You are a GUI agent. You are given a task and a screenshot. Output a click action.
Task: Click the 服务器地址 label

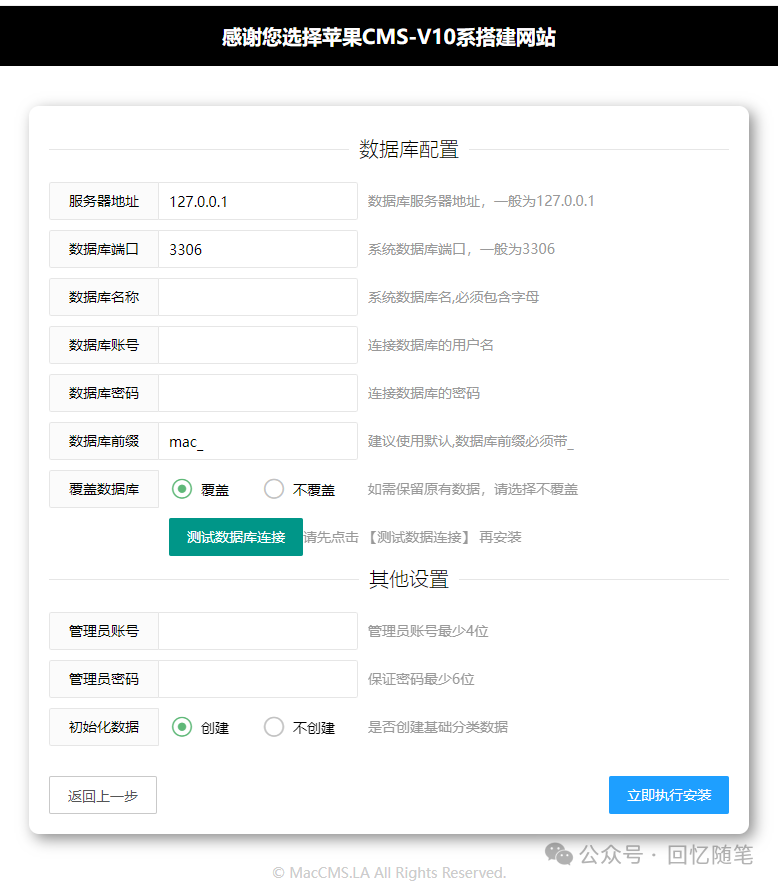coord(104,201)
